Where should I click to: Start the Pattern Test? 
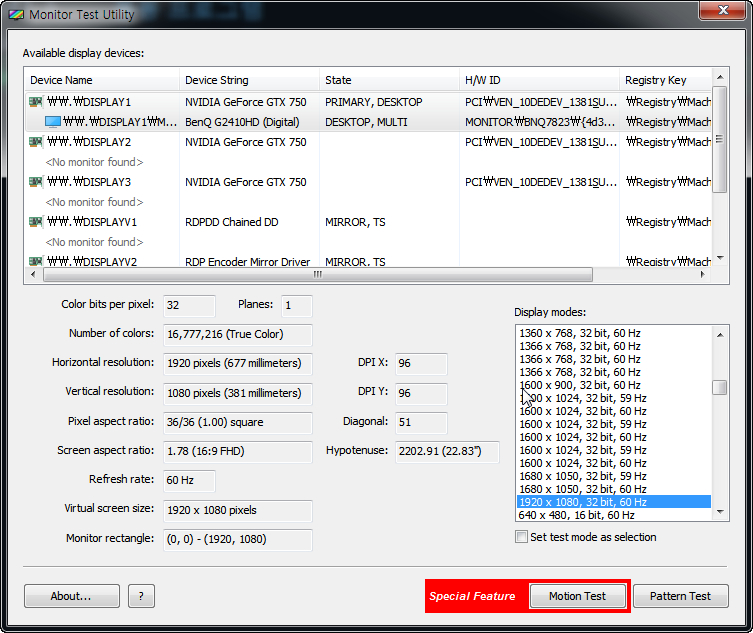pos(680,596)
